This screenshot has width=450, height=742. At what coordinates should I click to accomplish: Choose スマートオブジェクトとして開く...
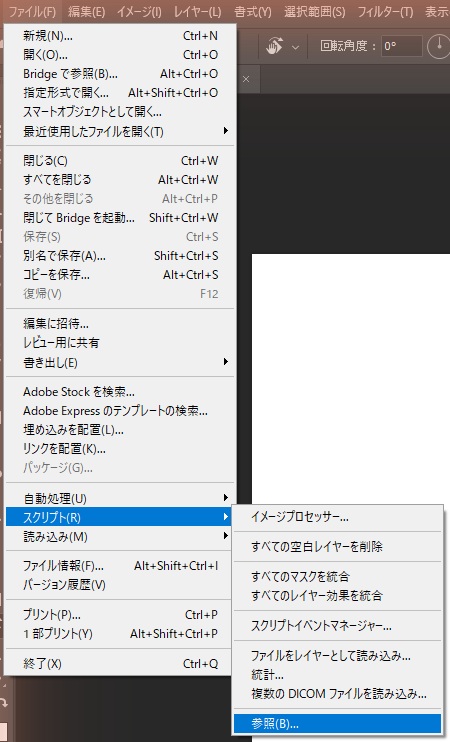click(x=120, y=112)
